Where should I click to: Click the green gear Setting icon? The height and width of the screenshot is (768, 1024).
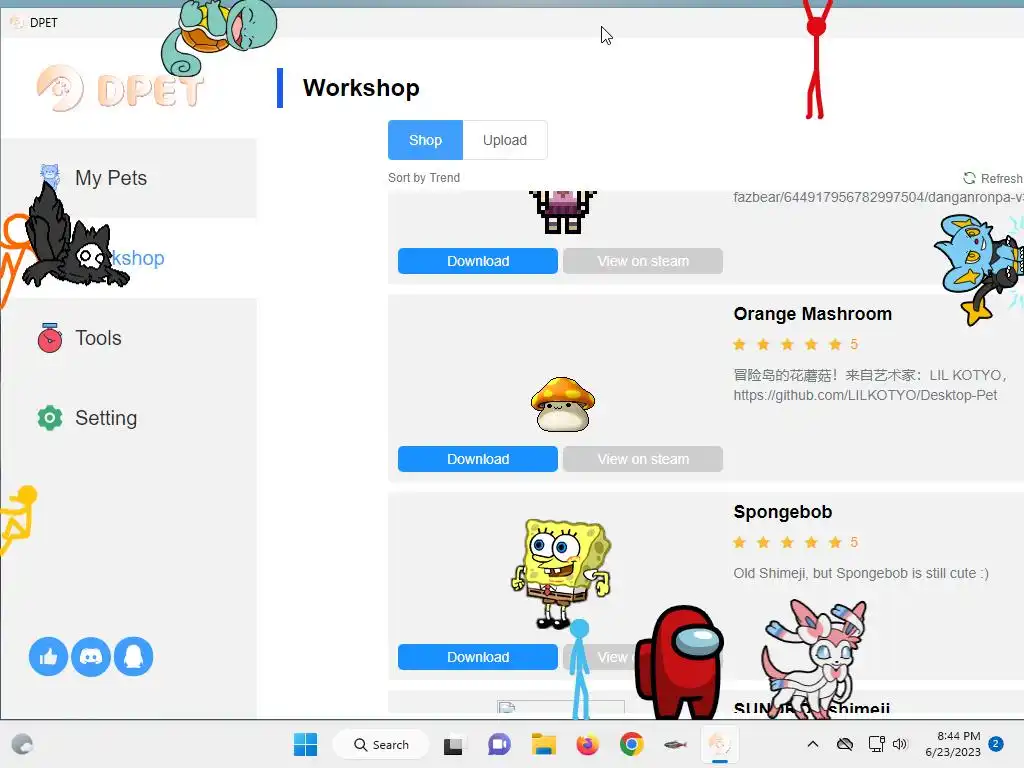tap(50, 418)
